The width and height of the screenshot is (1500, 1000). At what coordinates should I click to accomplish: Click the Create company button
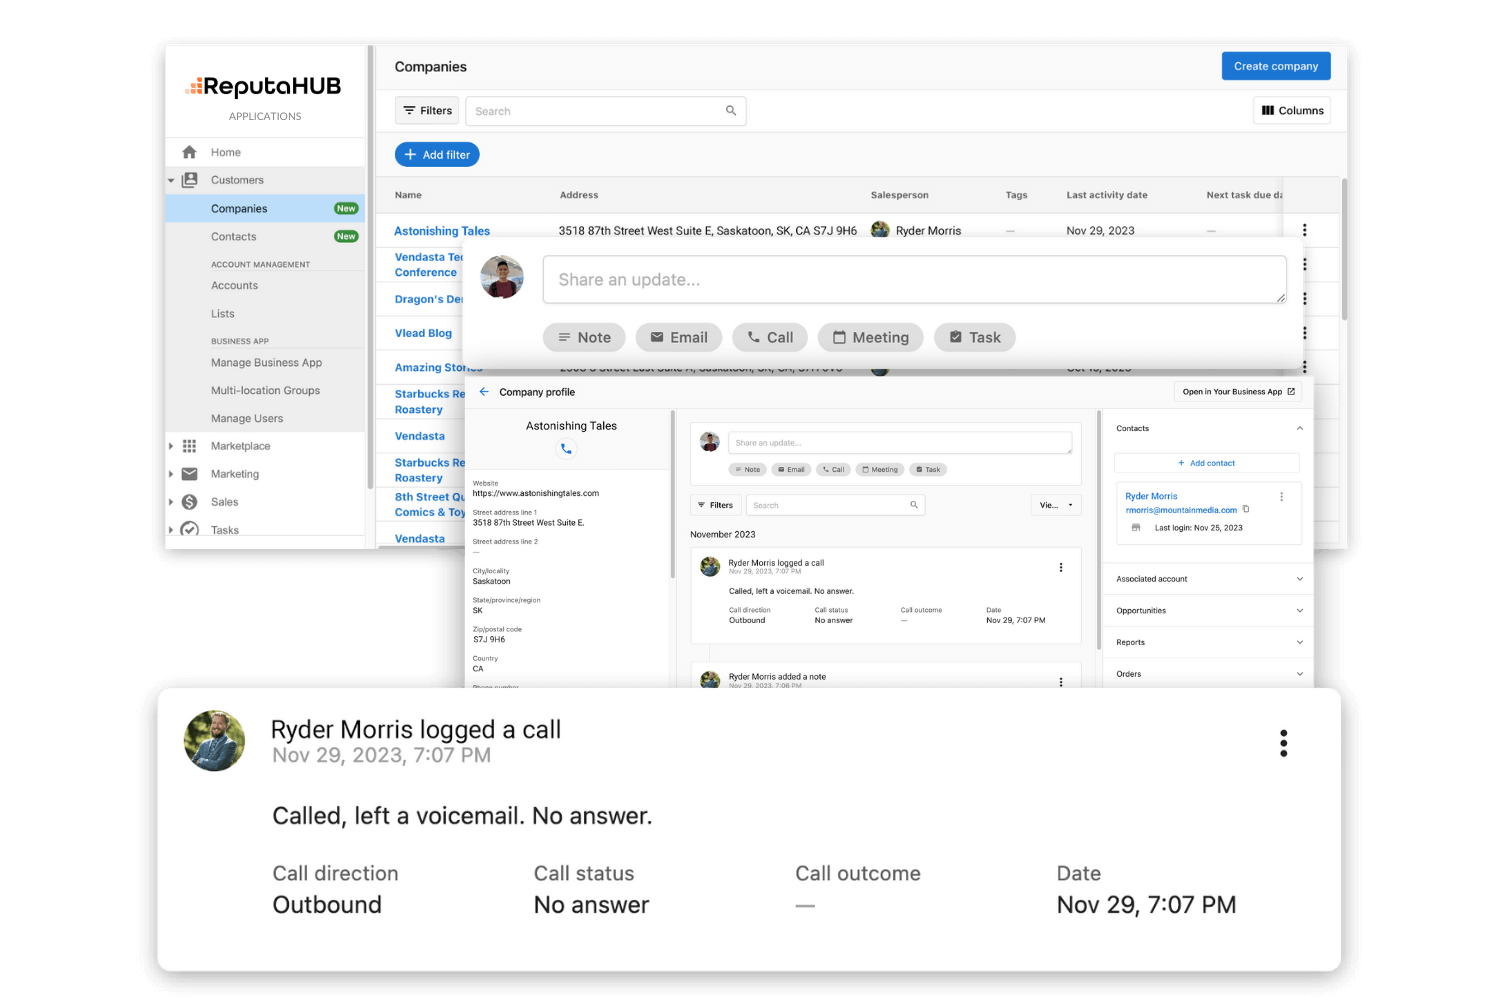1276,66
